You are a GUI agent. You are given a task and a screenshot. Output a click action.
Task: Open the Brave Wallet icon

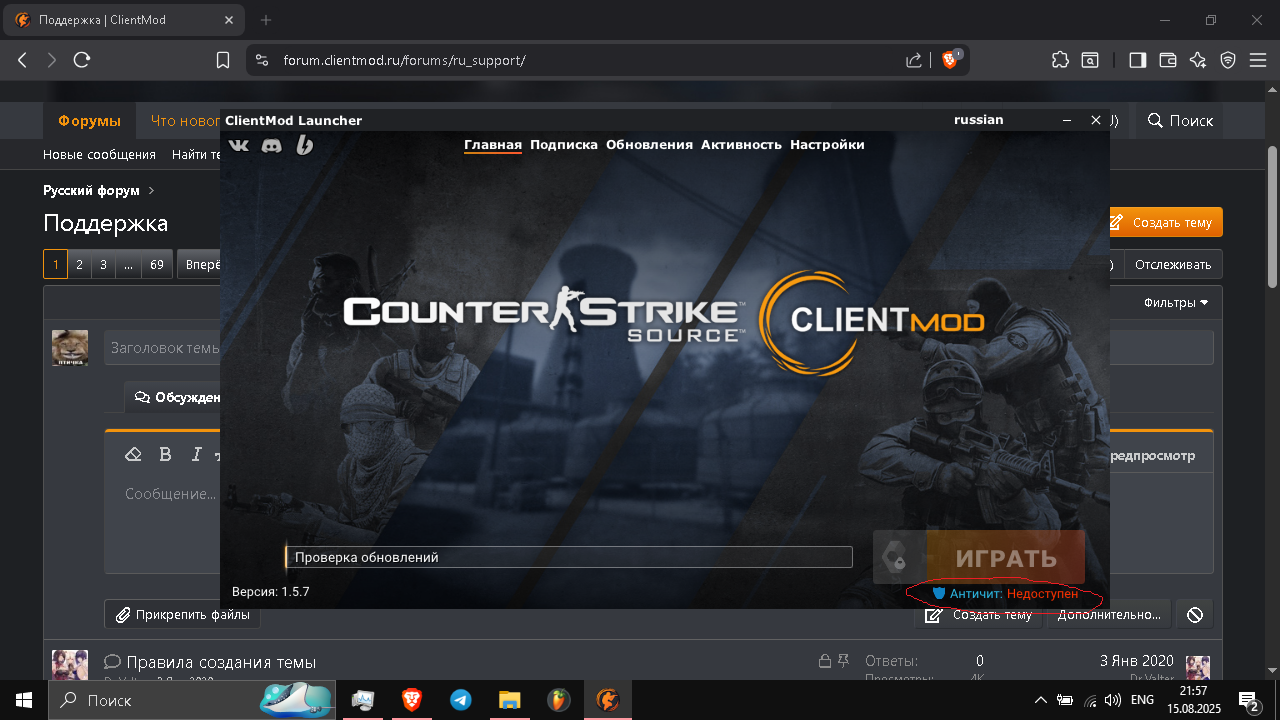pyautogui.click(x=1167, y=60)
